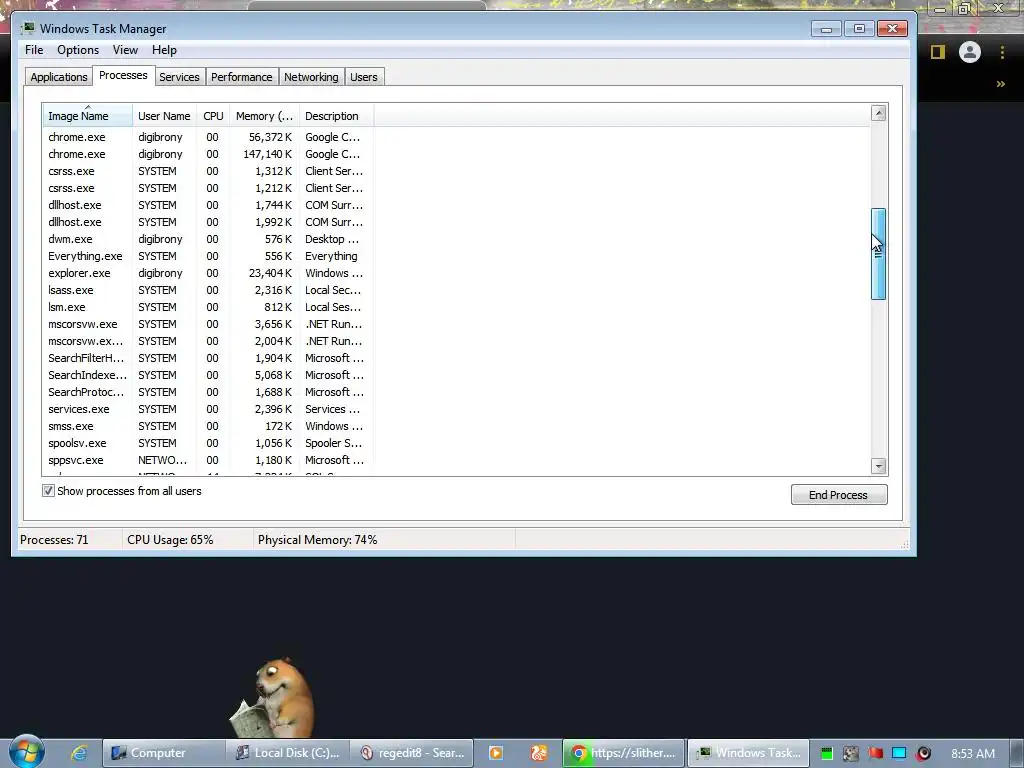Select the chrome.exe 56,372 K row
This screenshot has height=768, width=1024.
pyautogui.click(x=208, y=137)
